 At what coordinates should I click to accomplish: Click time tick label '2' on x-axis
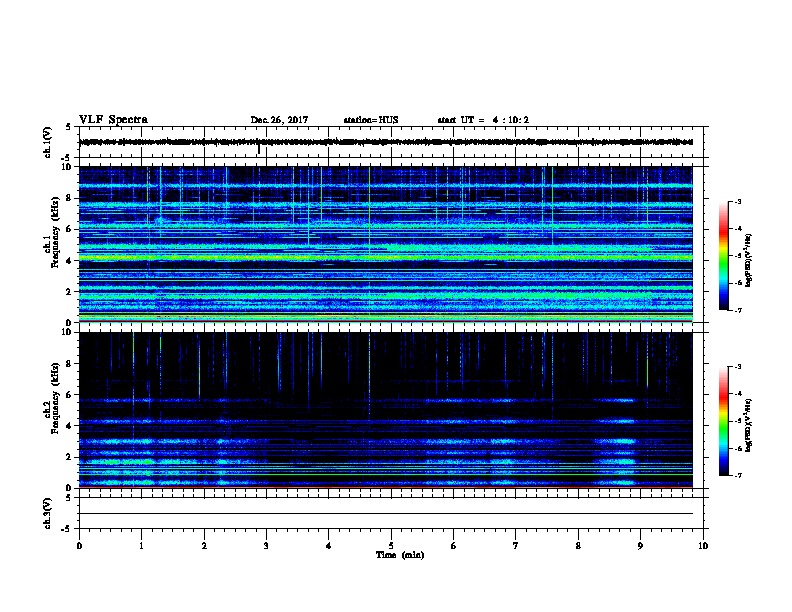click(204, 546)
